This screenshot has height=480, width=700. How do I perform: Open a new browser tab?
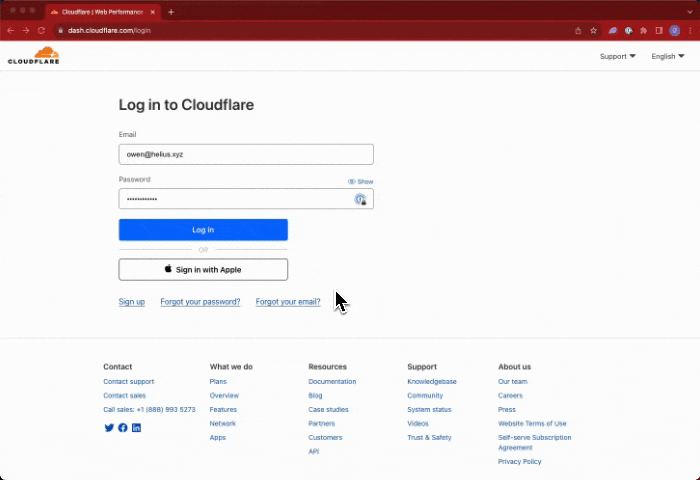click(x=171, y=11)
